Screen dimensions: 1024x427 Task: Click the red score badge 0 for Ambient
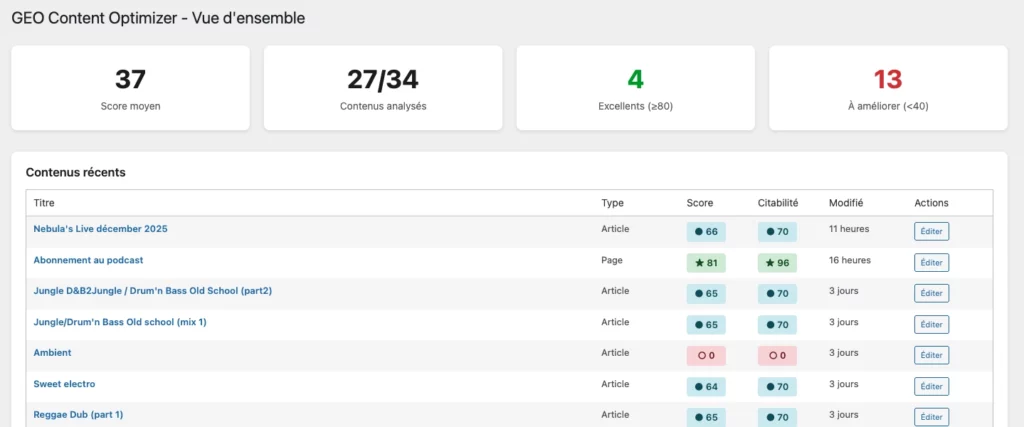point(706,356)
